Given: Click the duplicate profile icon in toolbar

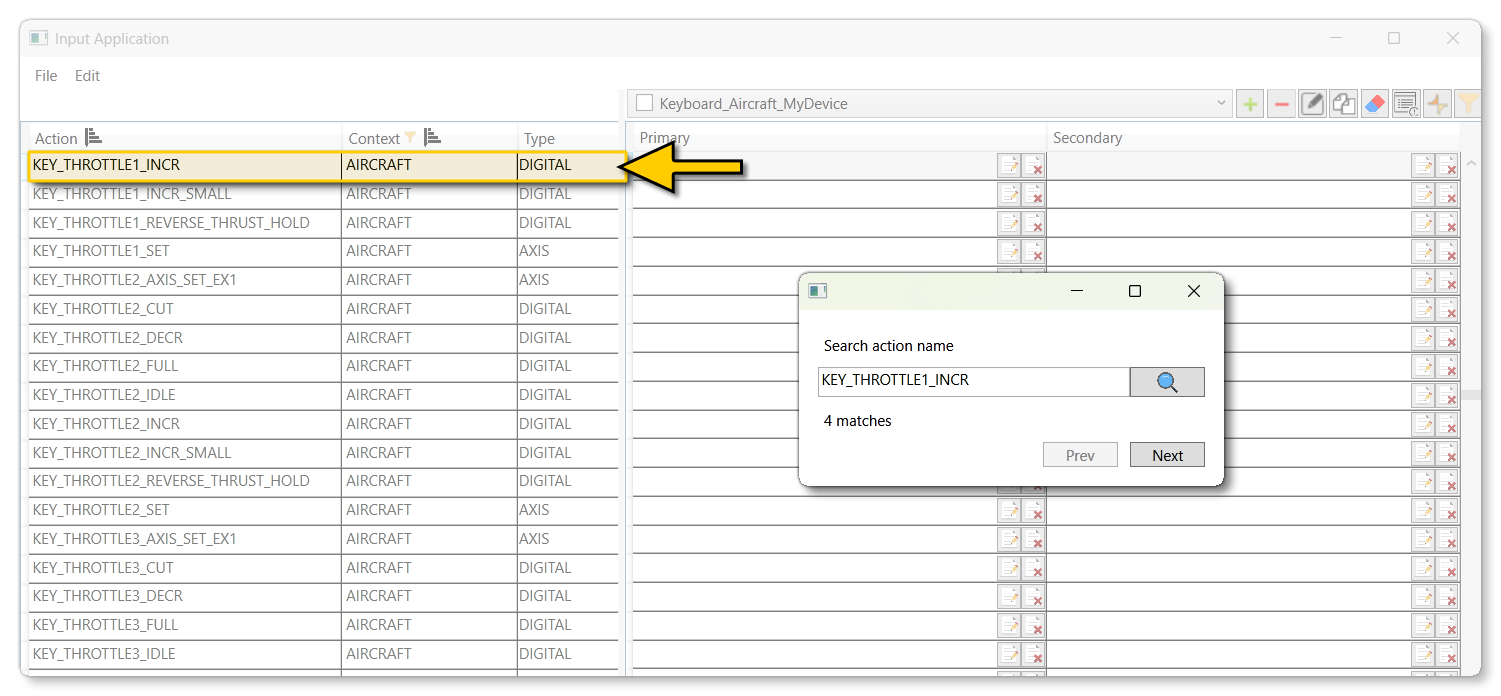Looking at the screenshot, I should 1343,104.
